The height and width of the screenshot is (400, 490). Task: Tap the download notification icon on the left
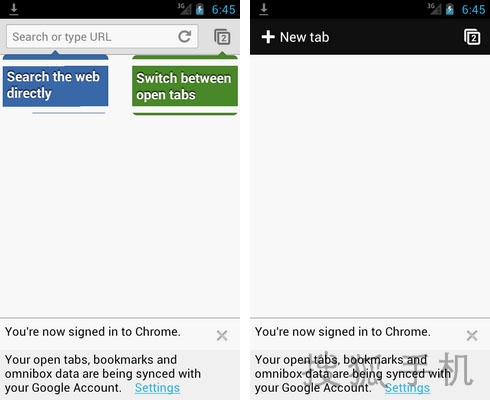[14, 9]
